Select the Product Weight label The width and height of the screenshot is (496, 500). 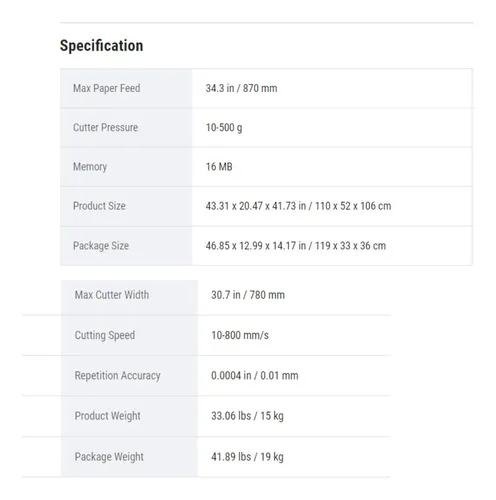click(107, 416)
